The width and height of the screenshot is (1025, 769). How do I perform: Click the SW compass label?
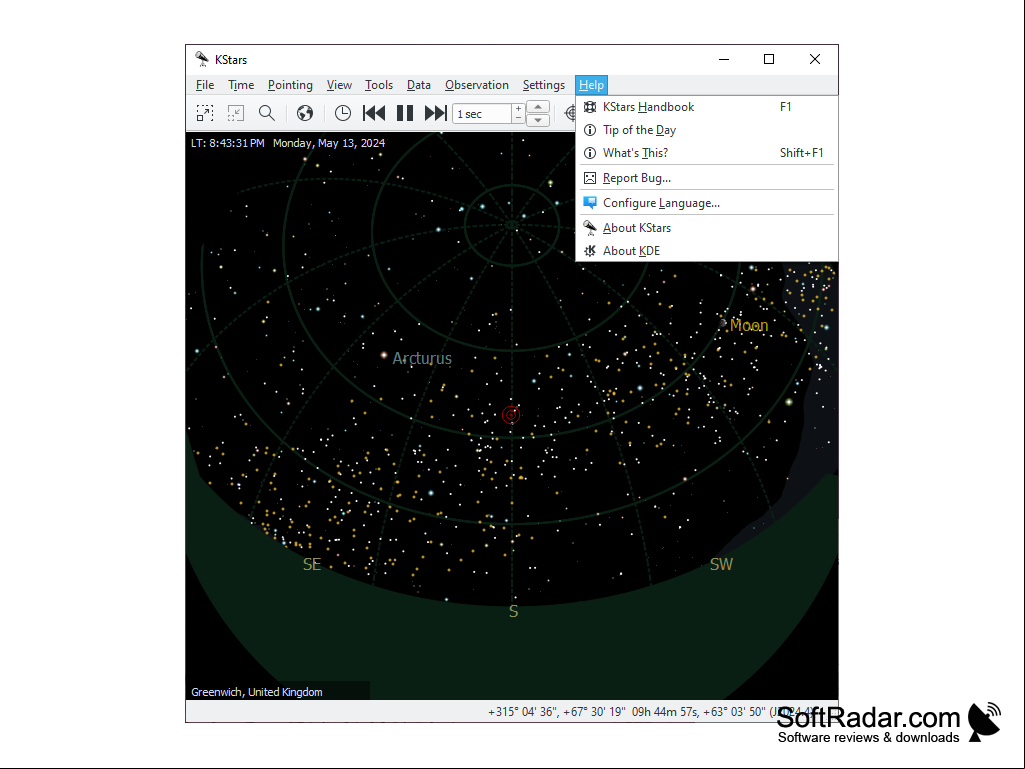coord(721,564)
